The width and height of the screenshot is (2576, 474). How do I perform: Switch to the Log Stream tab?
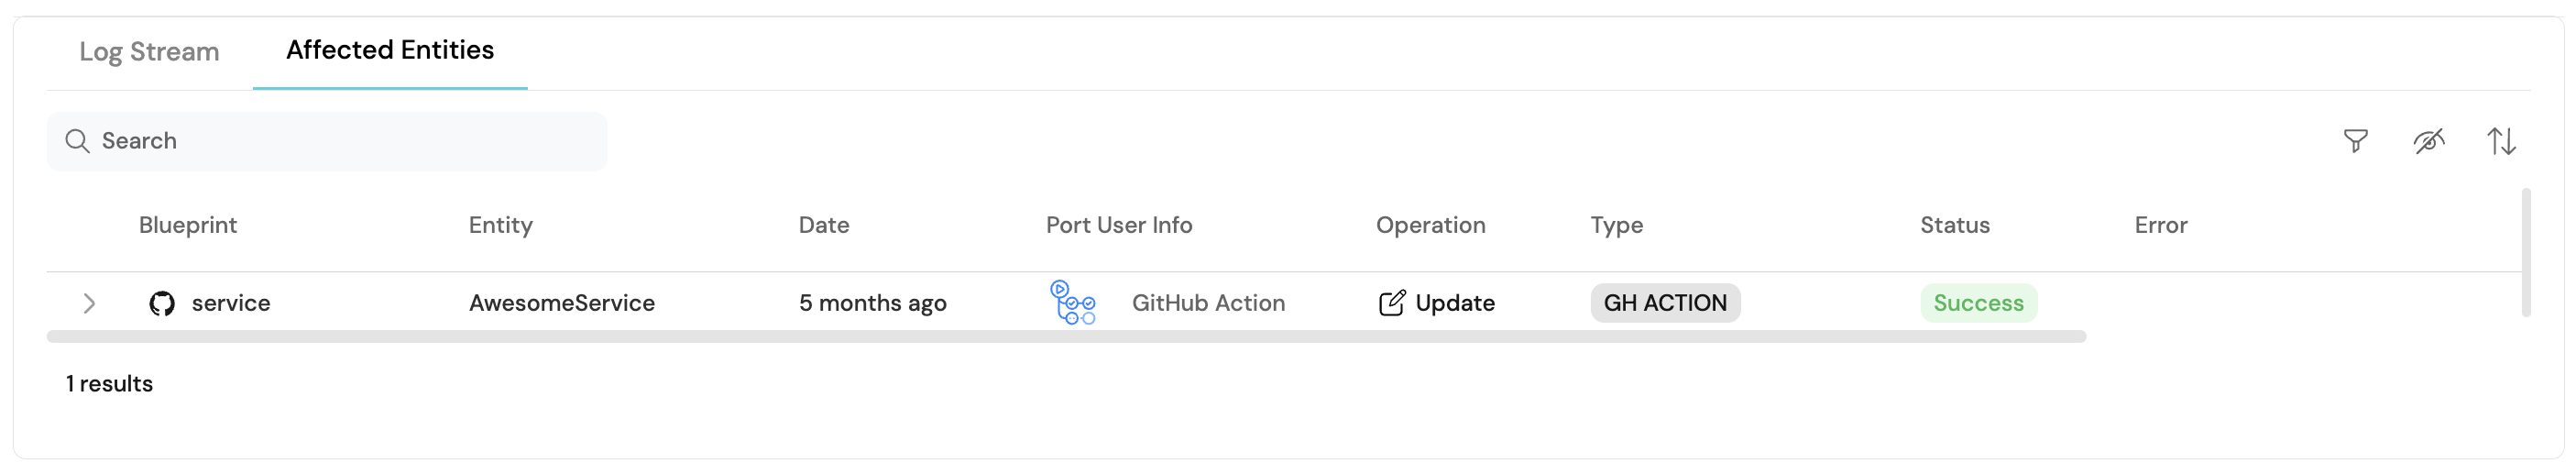tap(149, 52)
